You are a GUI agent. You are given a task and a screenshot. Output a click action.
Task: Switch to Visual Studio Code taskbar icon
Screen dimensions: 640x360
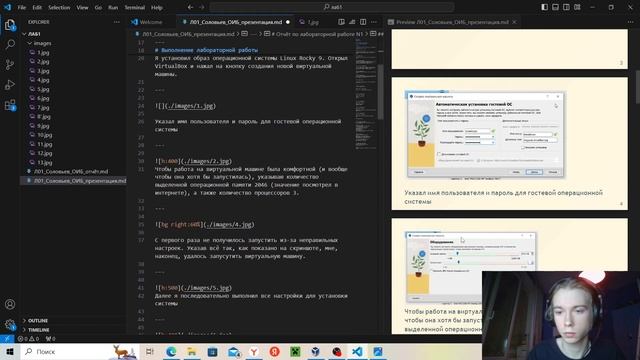pos(357,351)
